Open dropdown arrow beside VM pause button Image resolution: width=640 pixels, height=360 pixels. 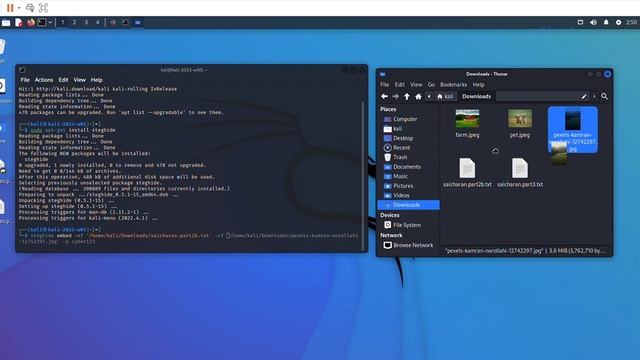click(x=19, y=8)
